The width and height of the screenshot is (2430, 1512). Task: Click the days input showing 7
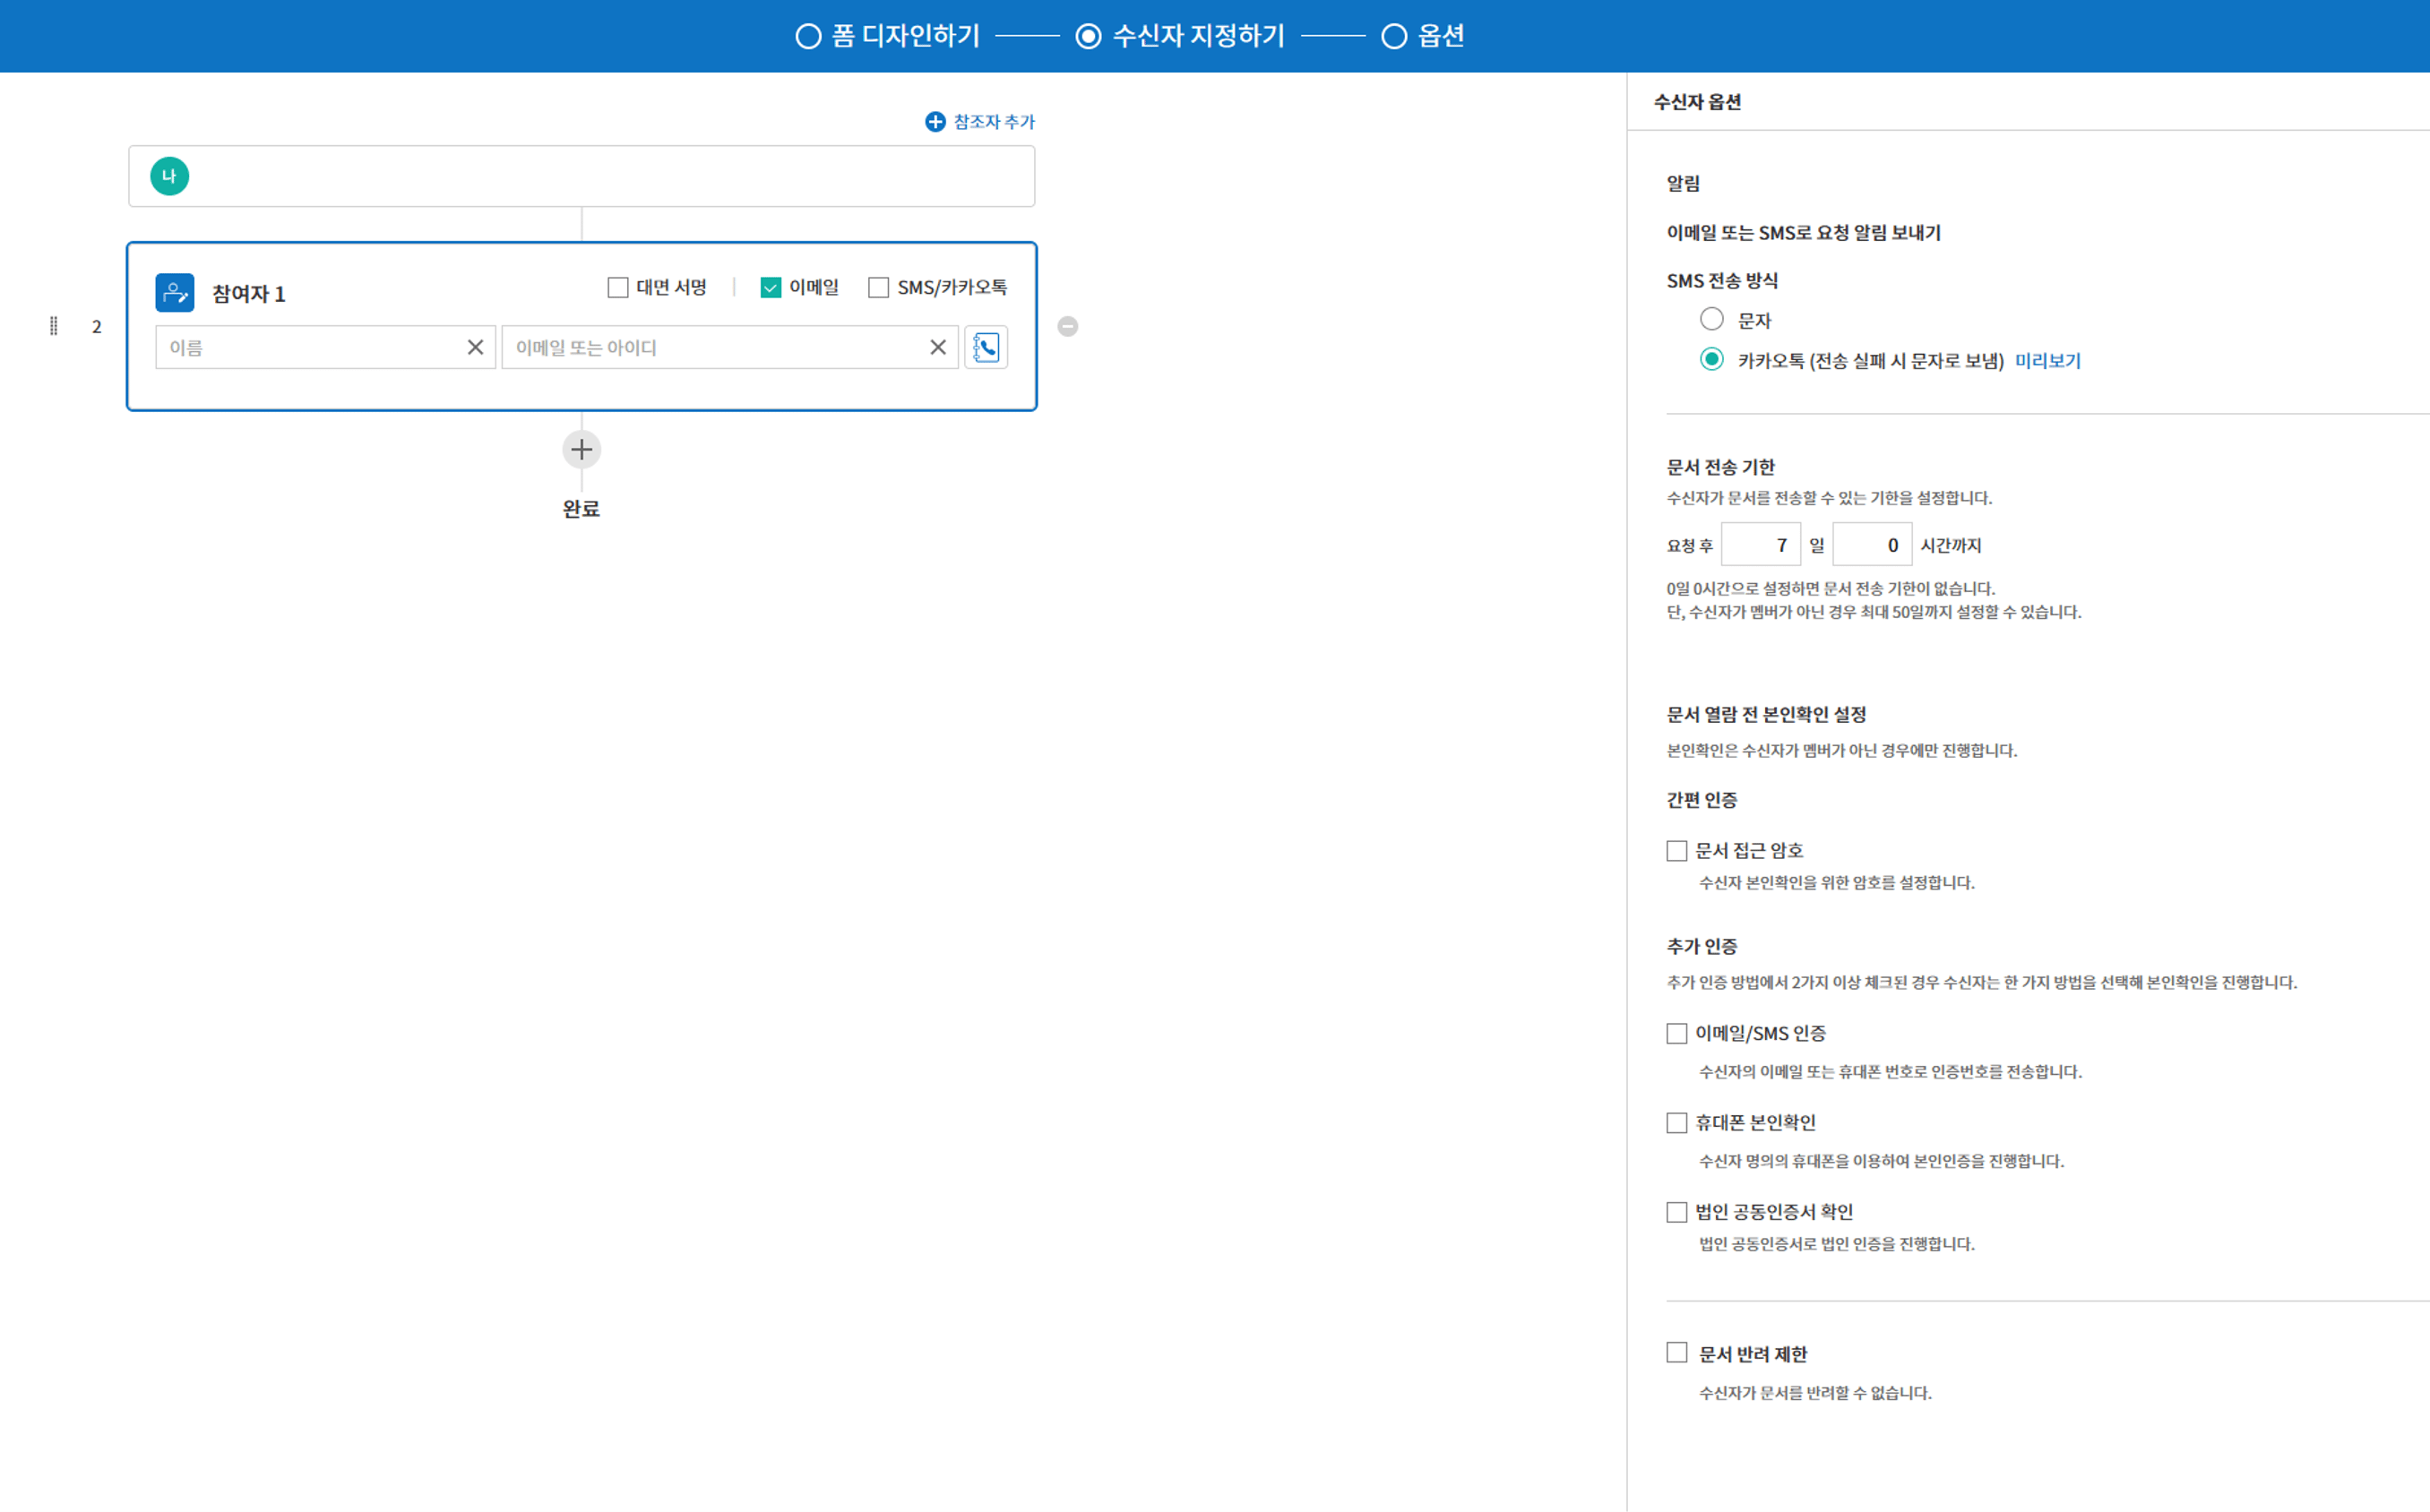pyautogui.click(x=1760, y=545)
